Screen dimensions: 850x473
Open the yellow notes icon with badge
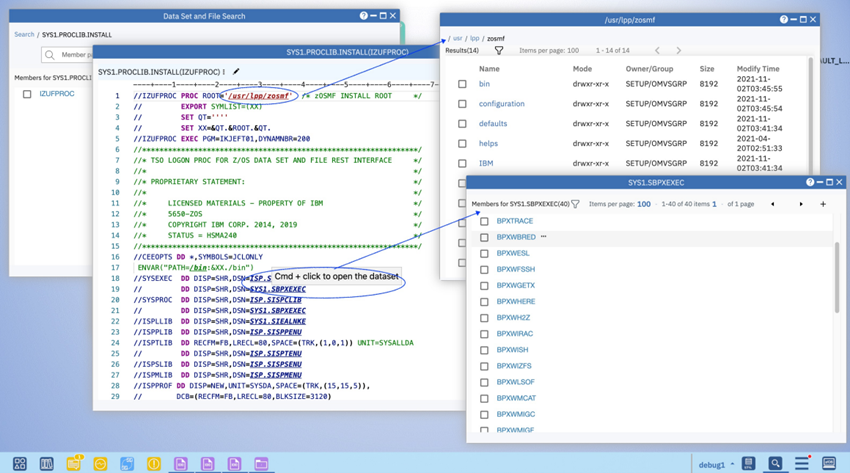click(x=74, y=463)
